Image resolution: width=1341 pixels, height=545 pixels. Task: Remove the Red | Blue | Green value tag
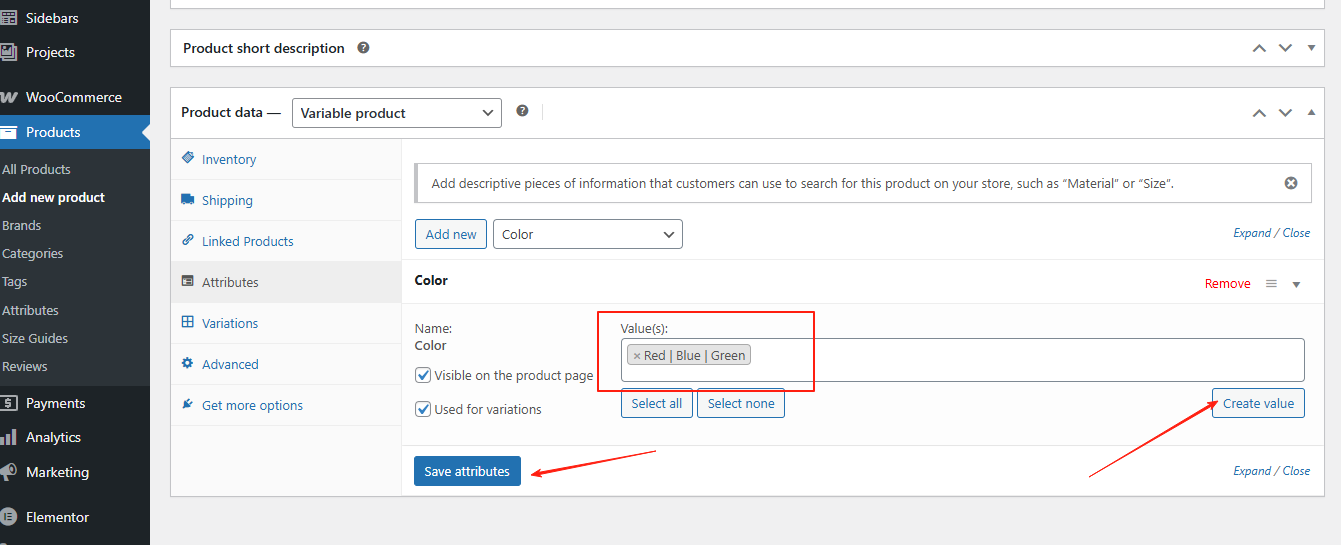pyautogui.click(x=637, y=356)
